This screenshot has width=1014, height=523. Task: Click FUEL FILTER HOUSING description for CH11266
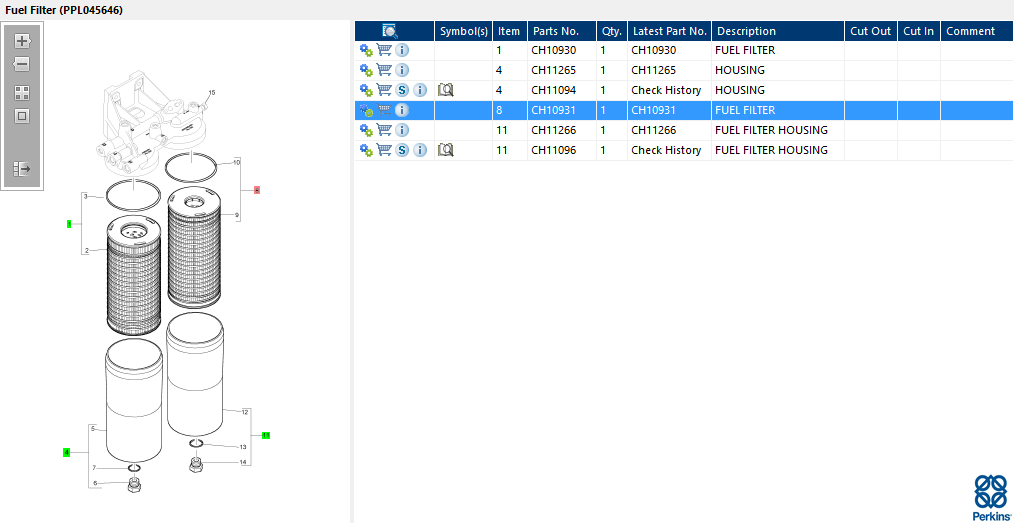[x=771, y=130]
